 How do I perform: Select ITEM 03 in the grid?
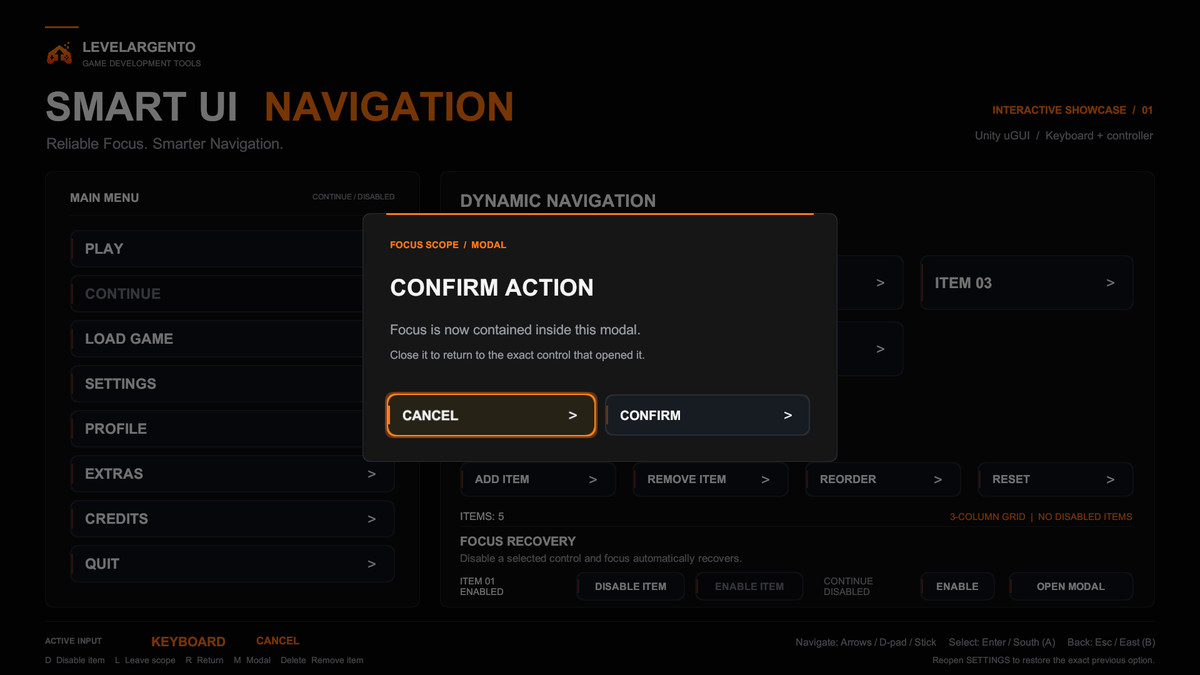point(1027,283)
